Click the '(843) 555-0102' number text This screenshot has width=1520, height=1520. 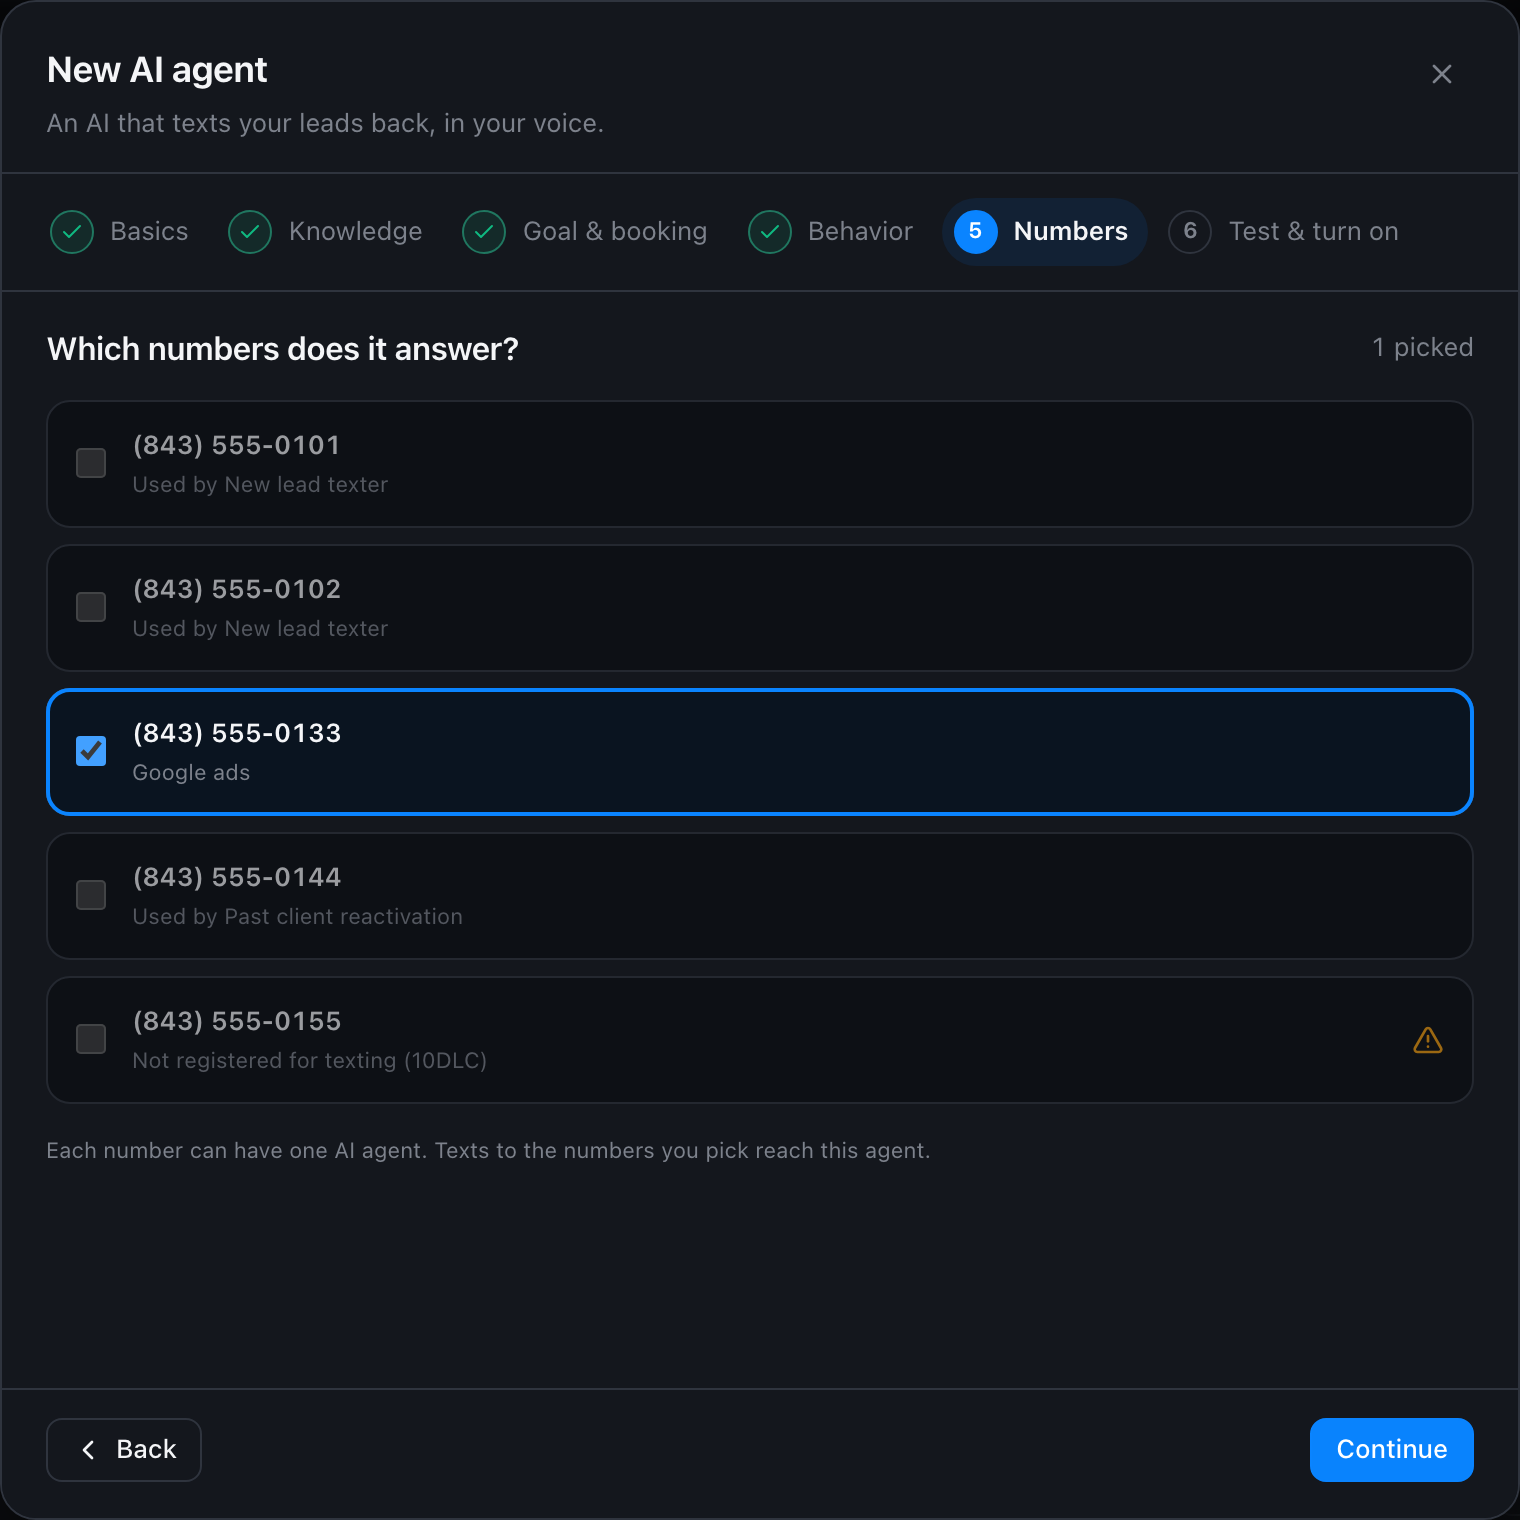(237, 589)
